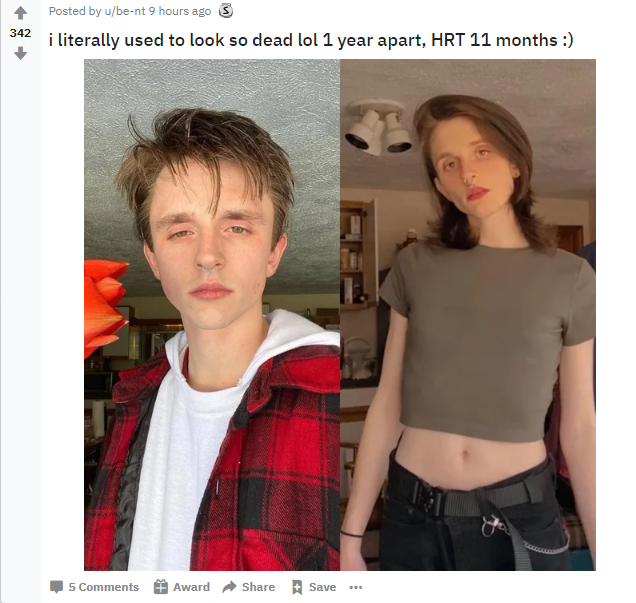Open the '5 Comments' link

[x=103, y=587]
